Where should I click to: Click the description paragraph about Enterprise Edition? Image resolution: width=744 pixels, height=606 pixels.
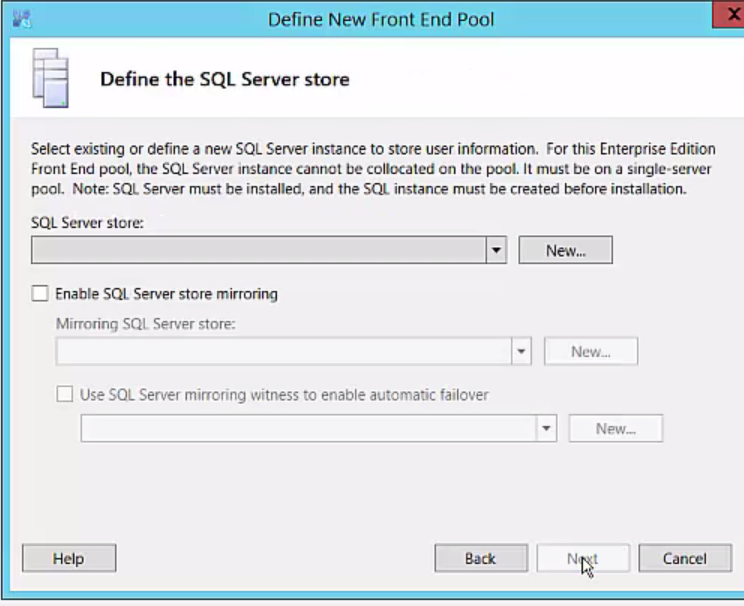373,169
